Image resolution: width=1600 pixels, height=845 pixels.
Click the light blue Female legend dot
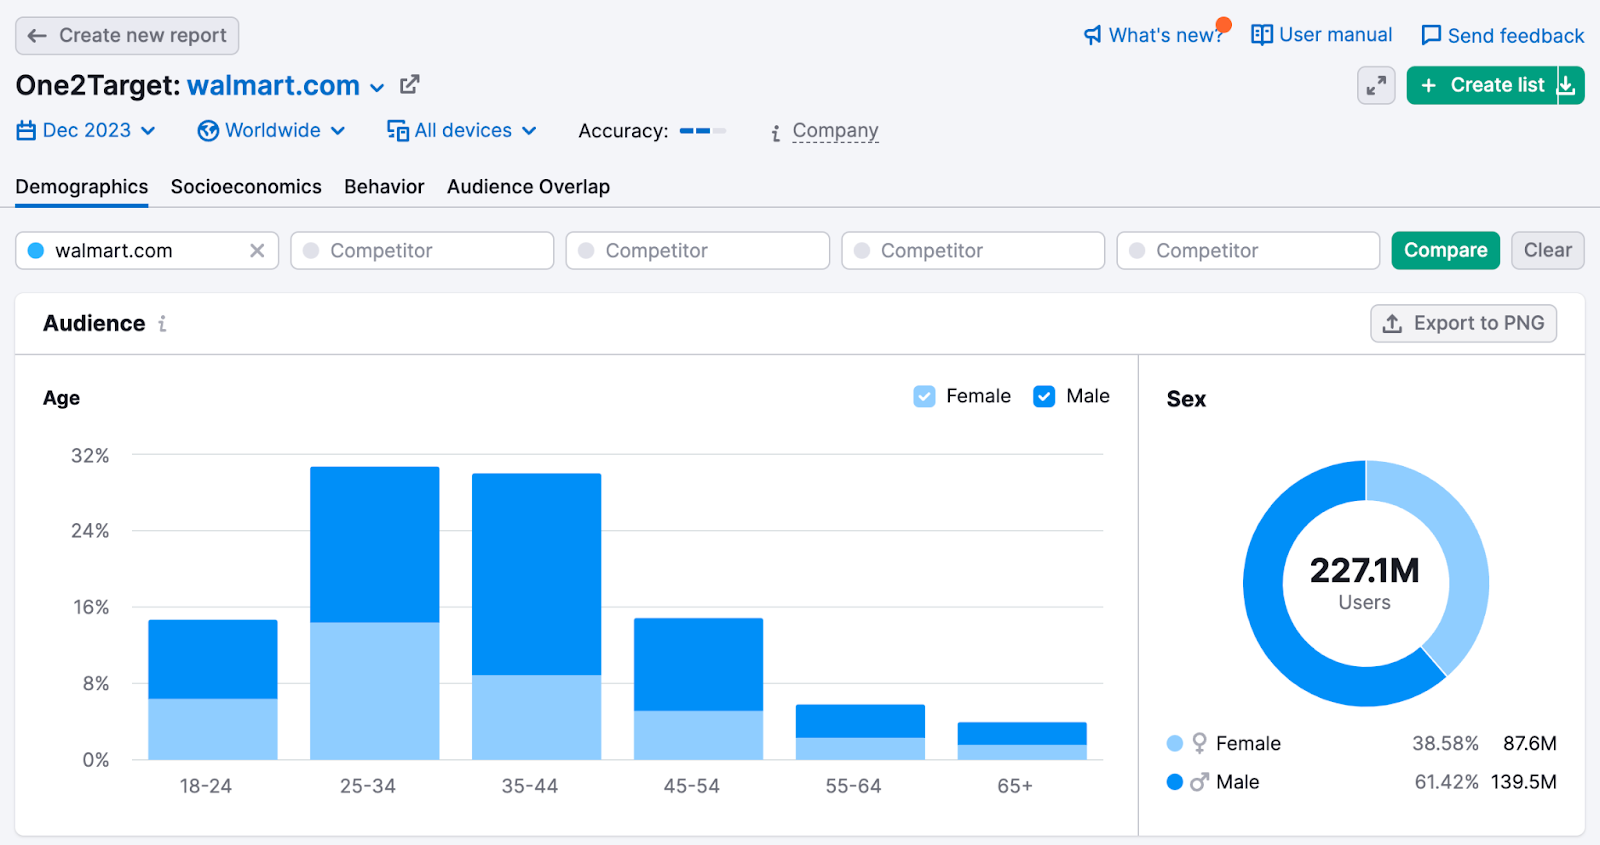pos(1175,744)
